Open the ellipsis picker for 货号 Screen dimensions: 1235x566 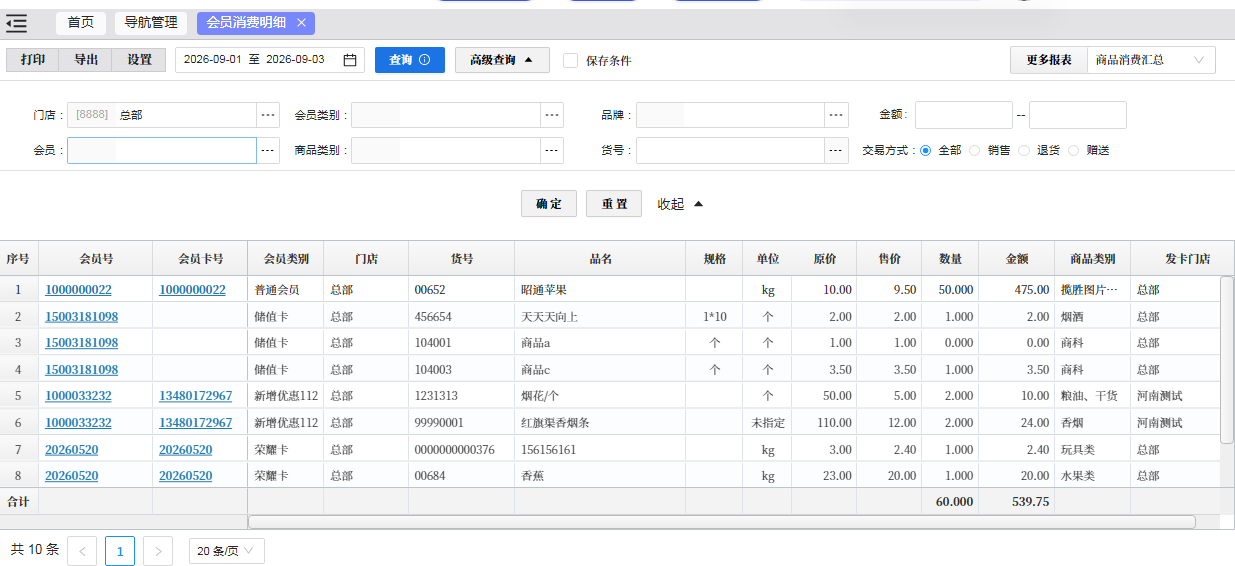[837, 151]
